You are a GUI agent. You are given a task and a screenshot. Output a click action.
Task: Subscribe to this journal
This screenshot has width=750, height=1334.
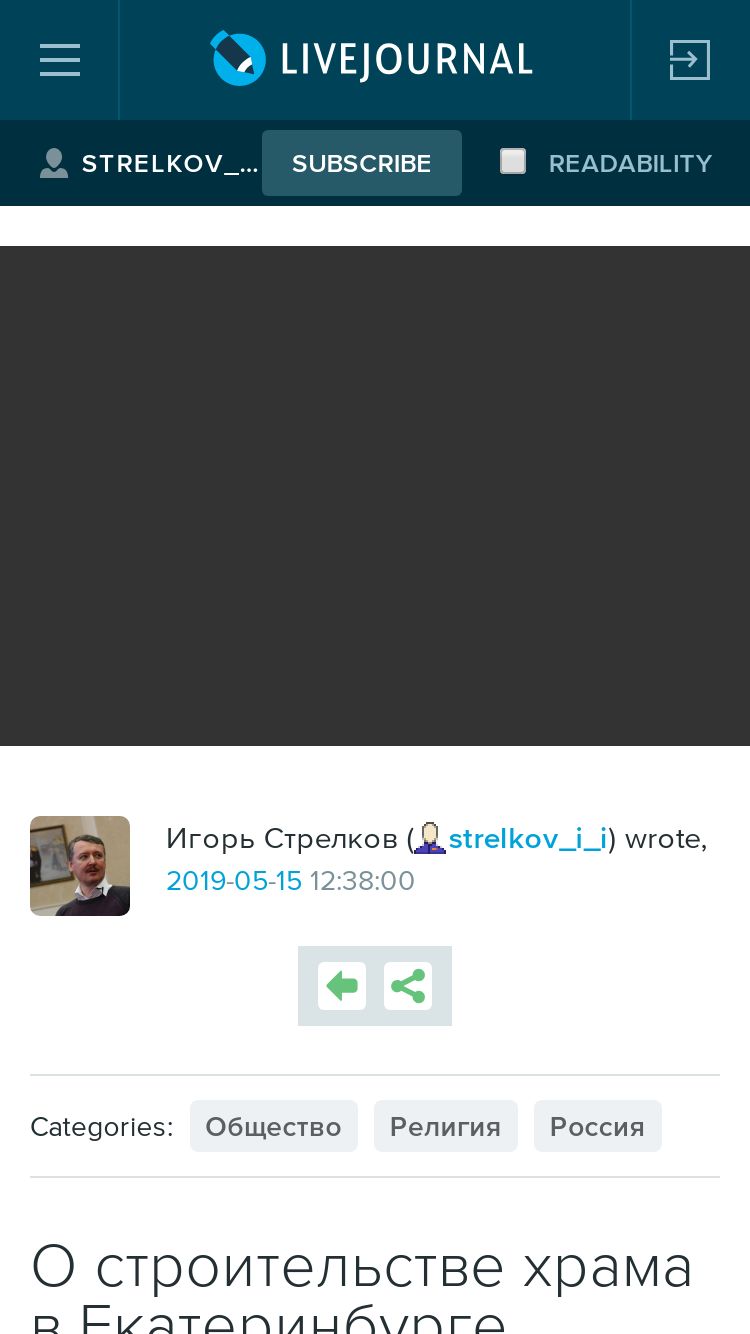click(x=362, y=163)
